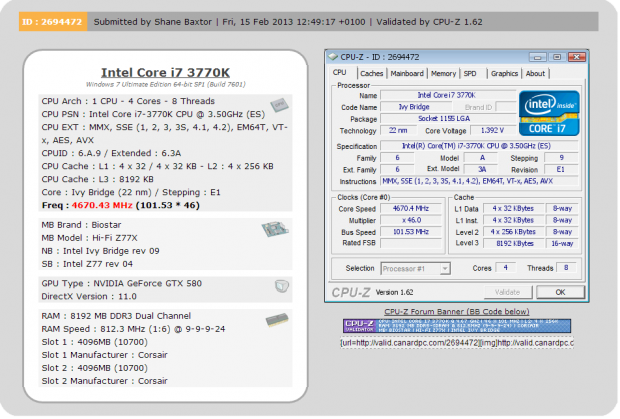Switch to the Caches tab

pyautogui.click(x=371, y=74)
